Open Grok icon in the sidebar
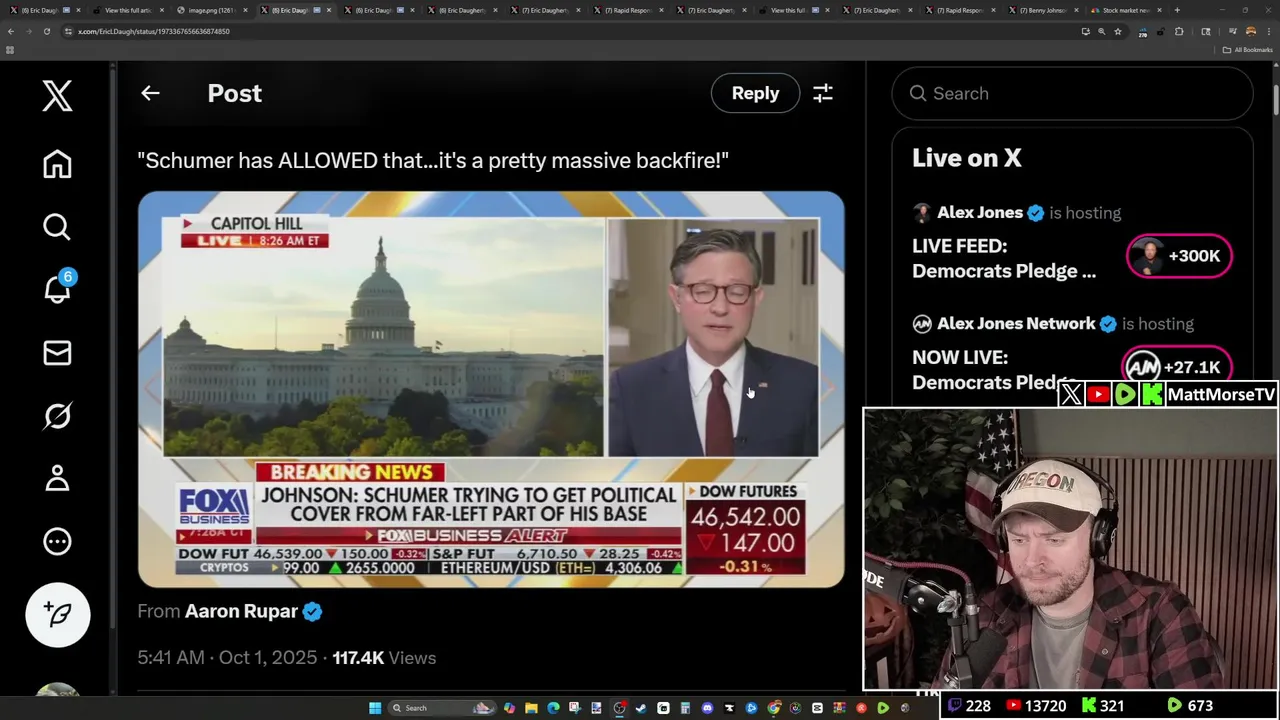The image size is (1280, 720). (57, 415)
